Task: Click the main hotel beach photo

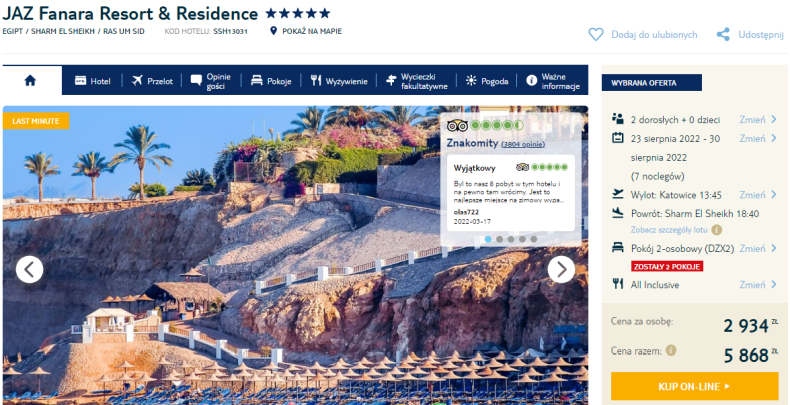Action: (222, 282)
